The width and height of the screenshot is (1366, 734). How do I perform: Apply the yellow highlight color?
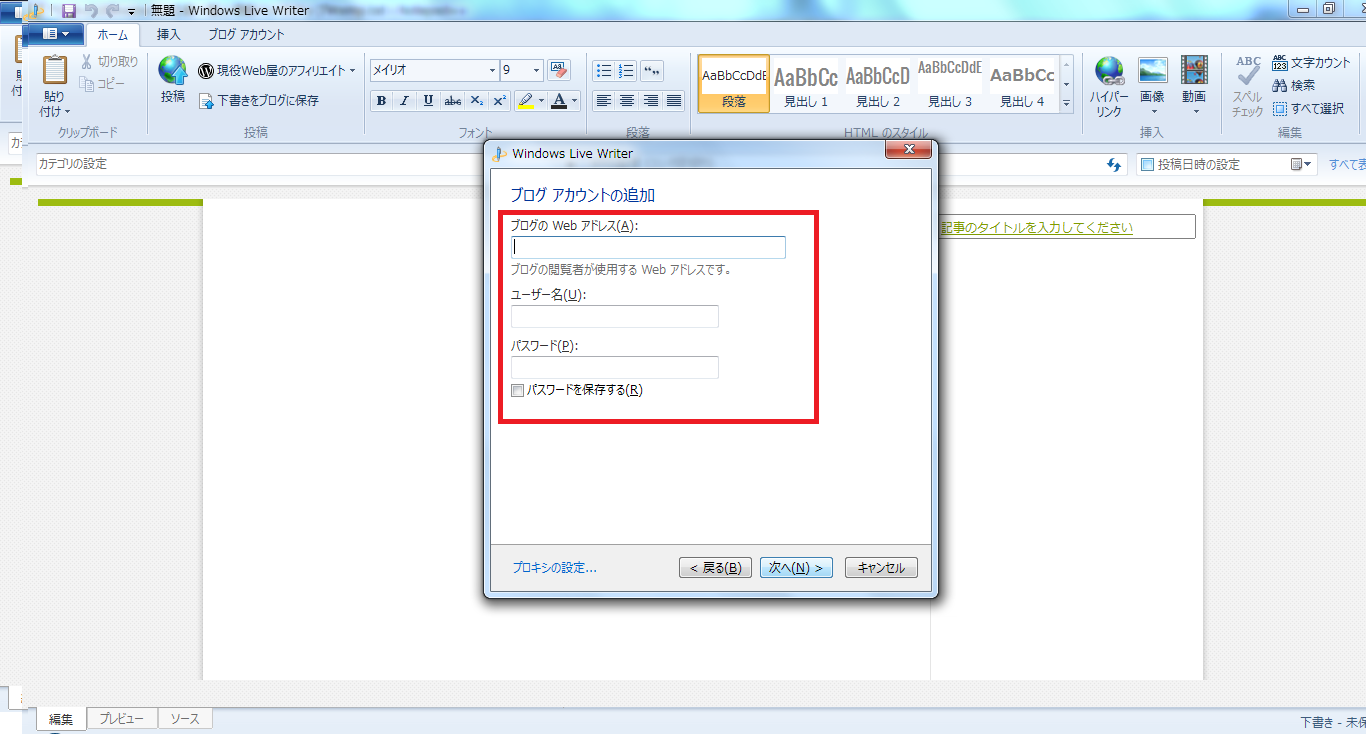coord(526,100)
